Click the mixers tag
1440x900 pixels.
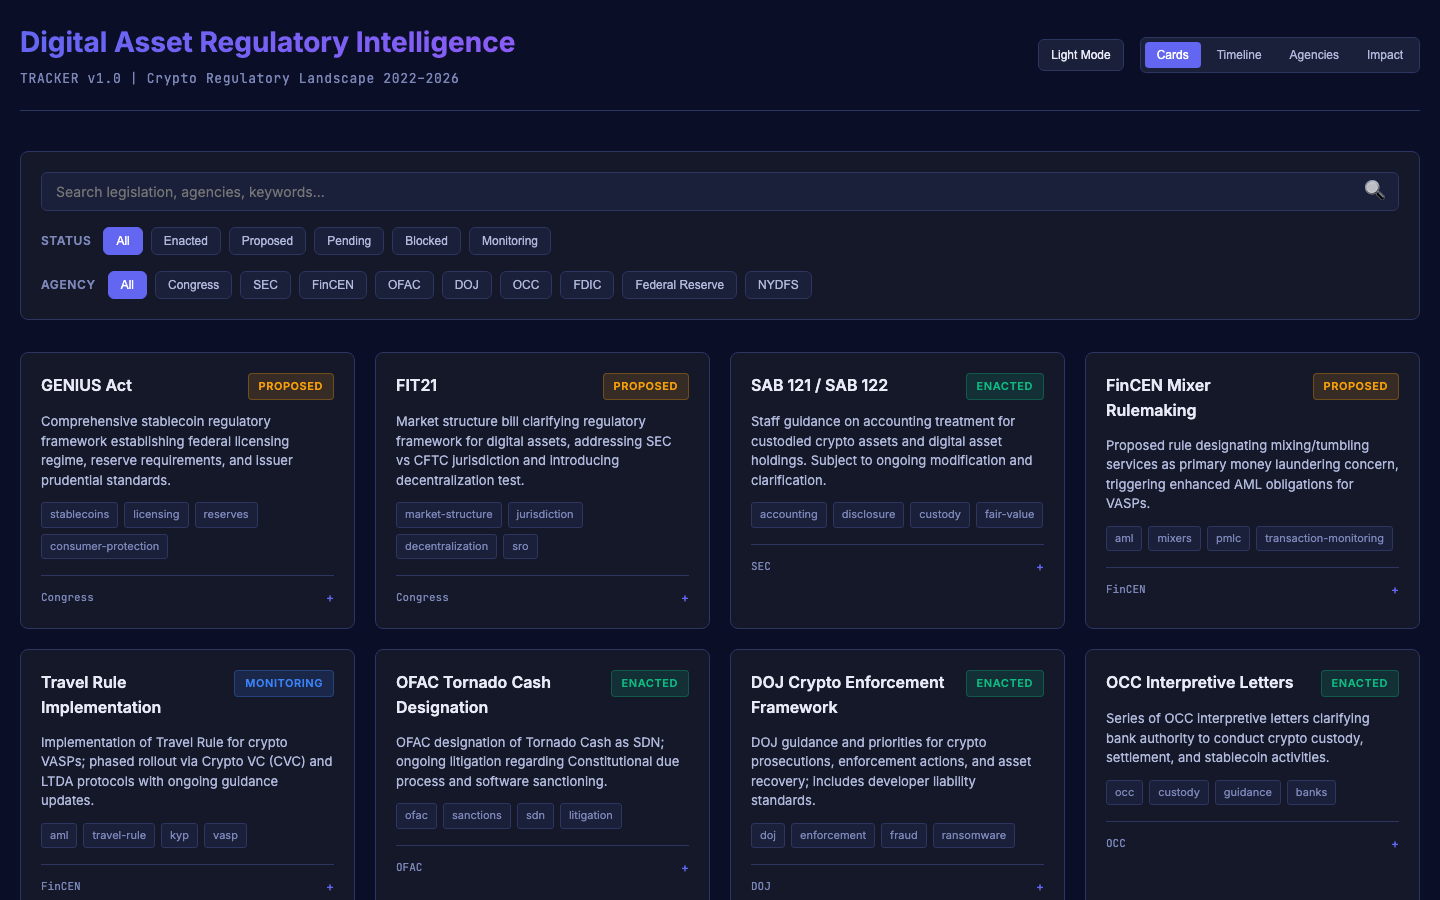tap(1174, 539)
